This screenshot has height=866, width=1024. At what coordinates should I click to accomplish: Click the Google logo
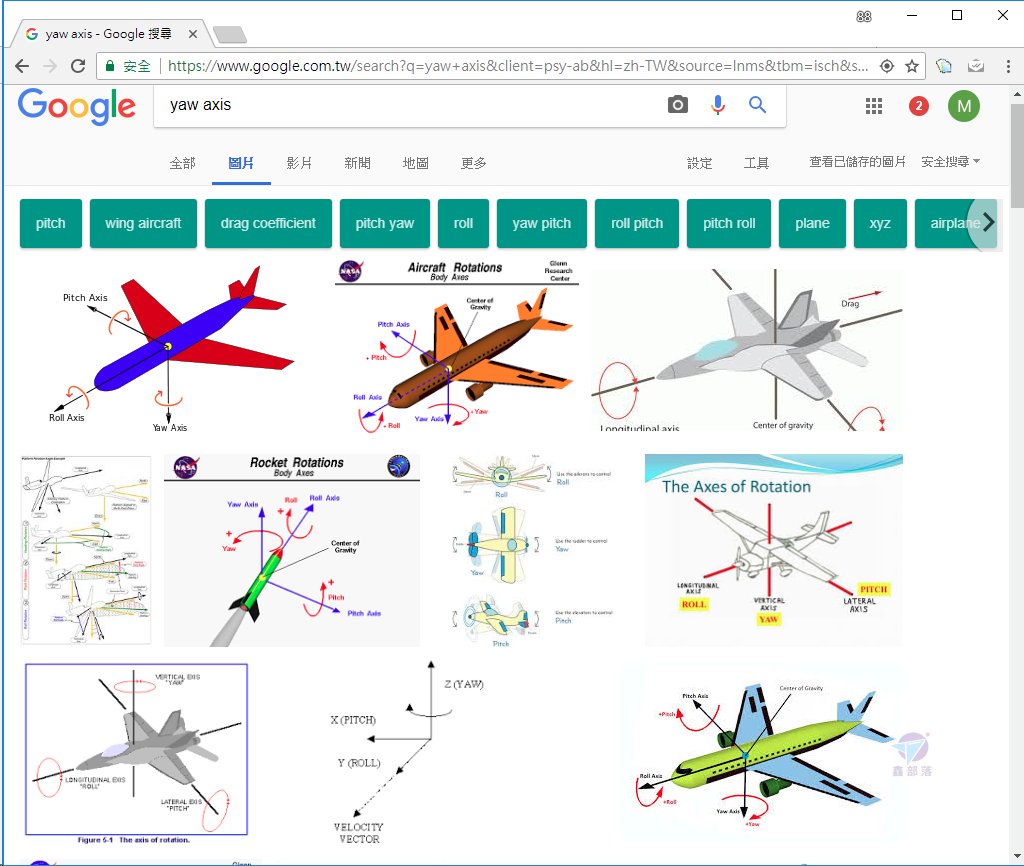click(77, 106)
